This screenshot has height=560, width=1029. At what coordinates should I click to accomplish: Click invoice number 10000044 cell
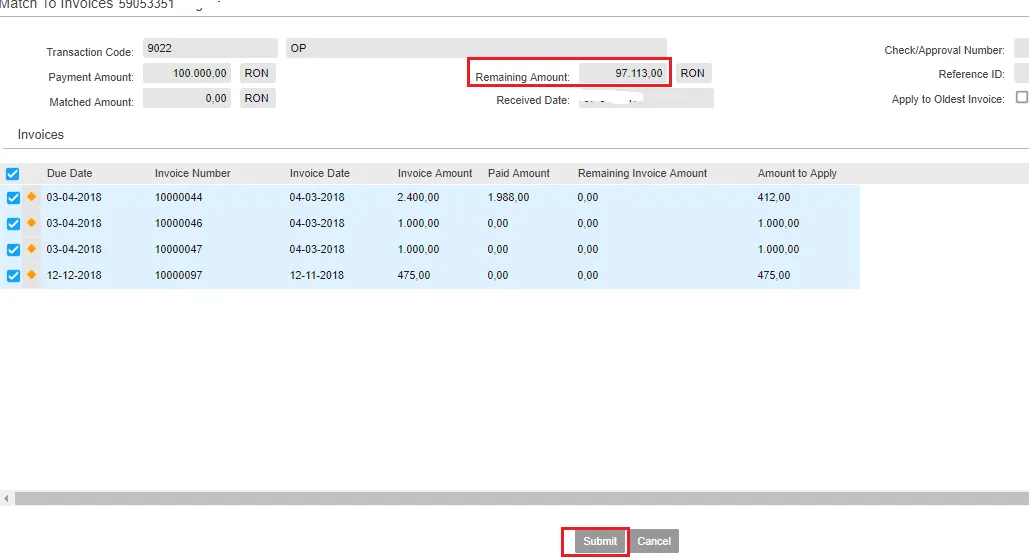point(178,197)
